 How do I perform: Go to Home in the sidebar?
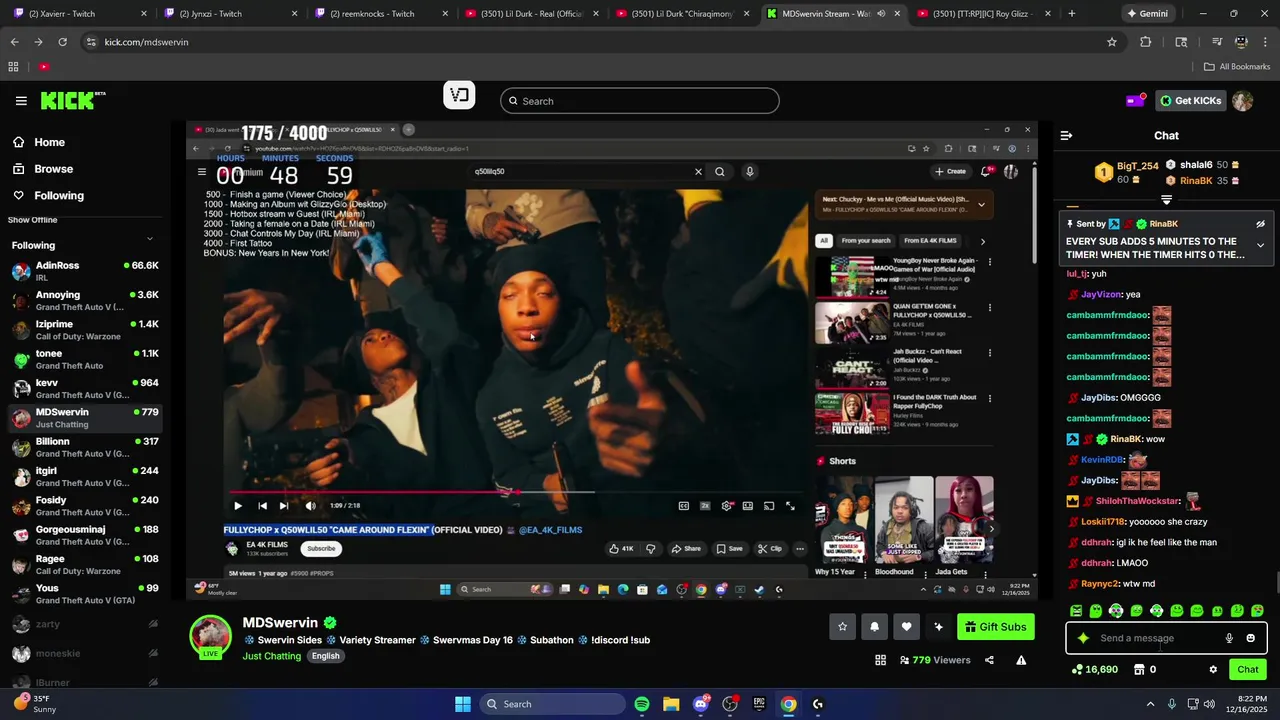click(39, 142)
